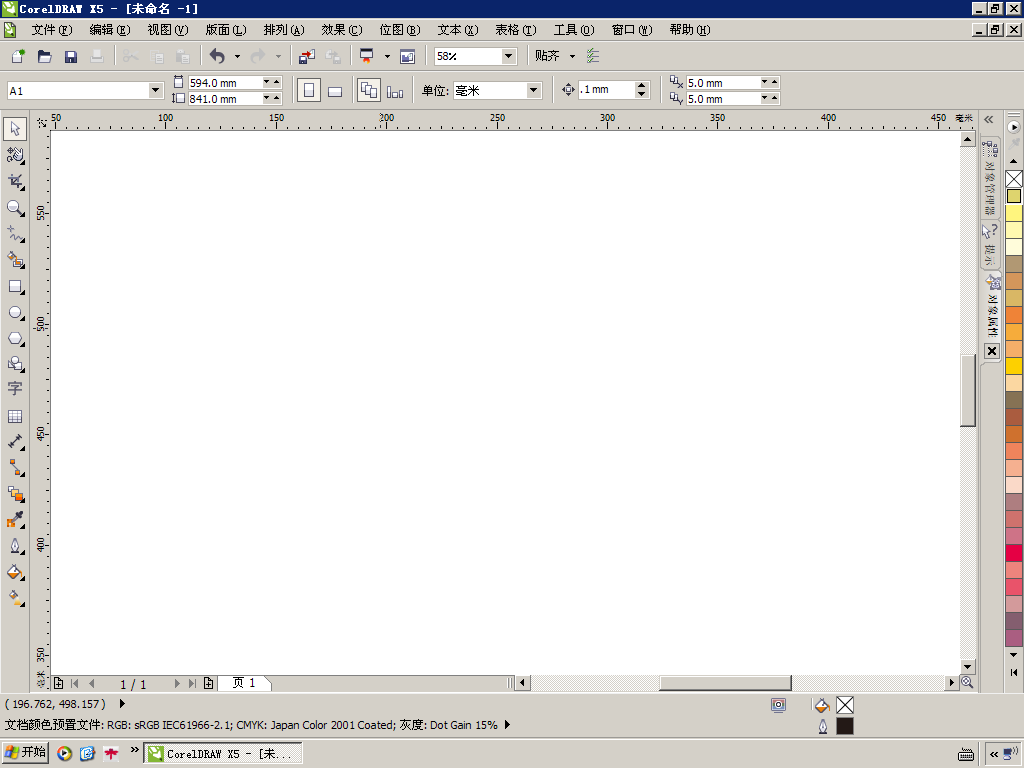Select the Dimension tool
1024x768 pixels.
pos(15,441)
